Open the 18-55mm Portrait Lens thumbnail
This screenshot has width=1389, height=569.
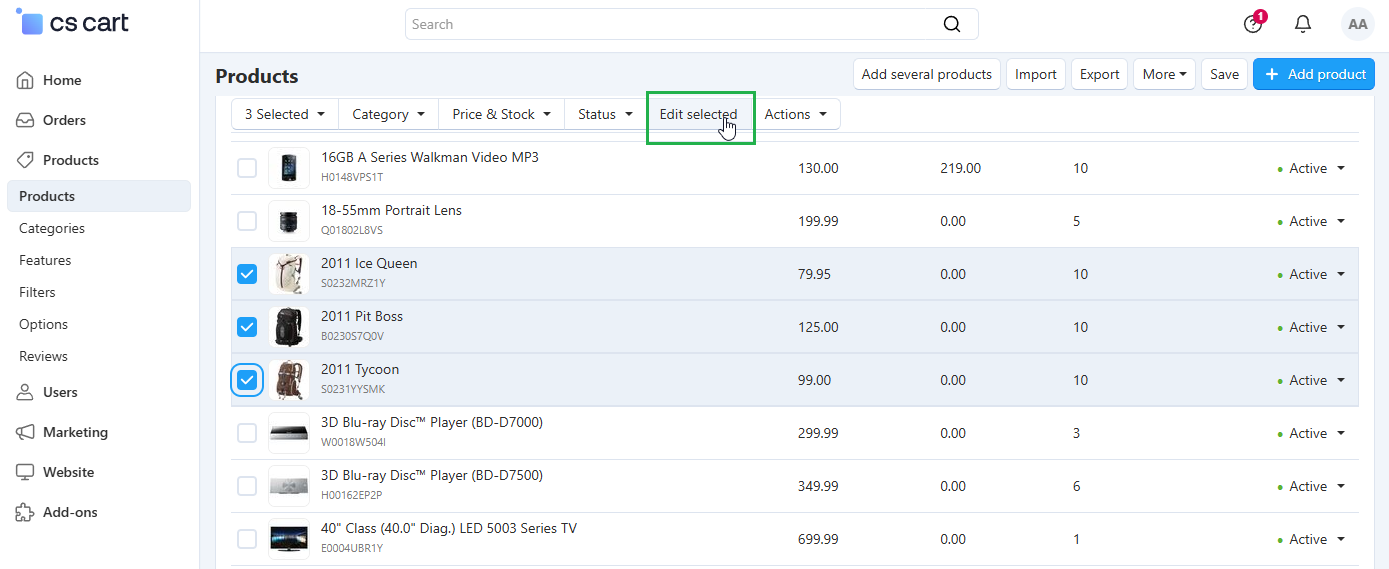pyautogui.click(x=289, y=221)
